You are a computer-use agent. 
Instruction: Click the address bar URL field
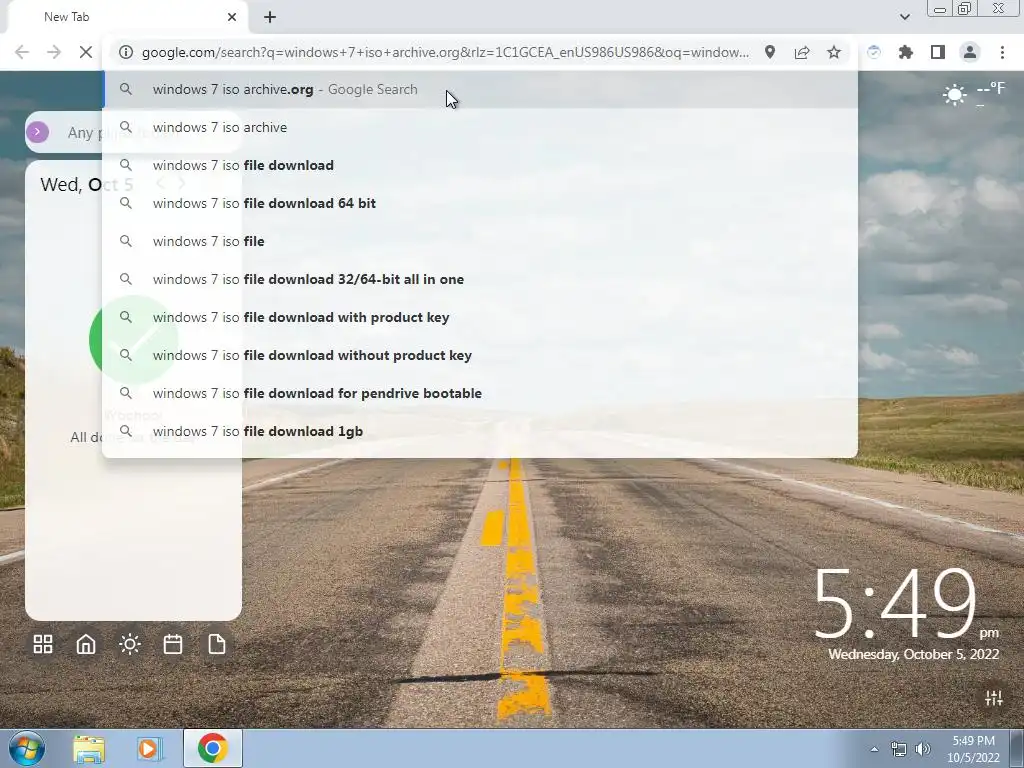445,52
